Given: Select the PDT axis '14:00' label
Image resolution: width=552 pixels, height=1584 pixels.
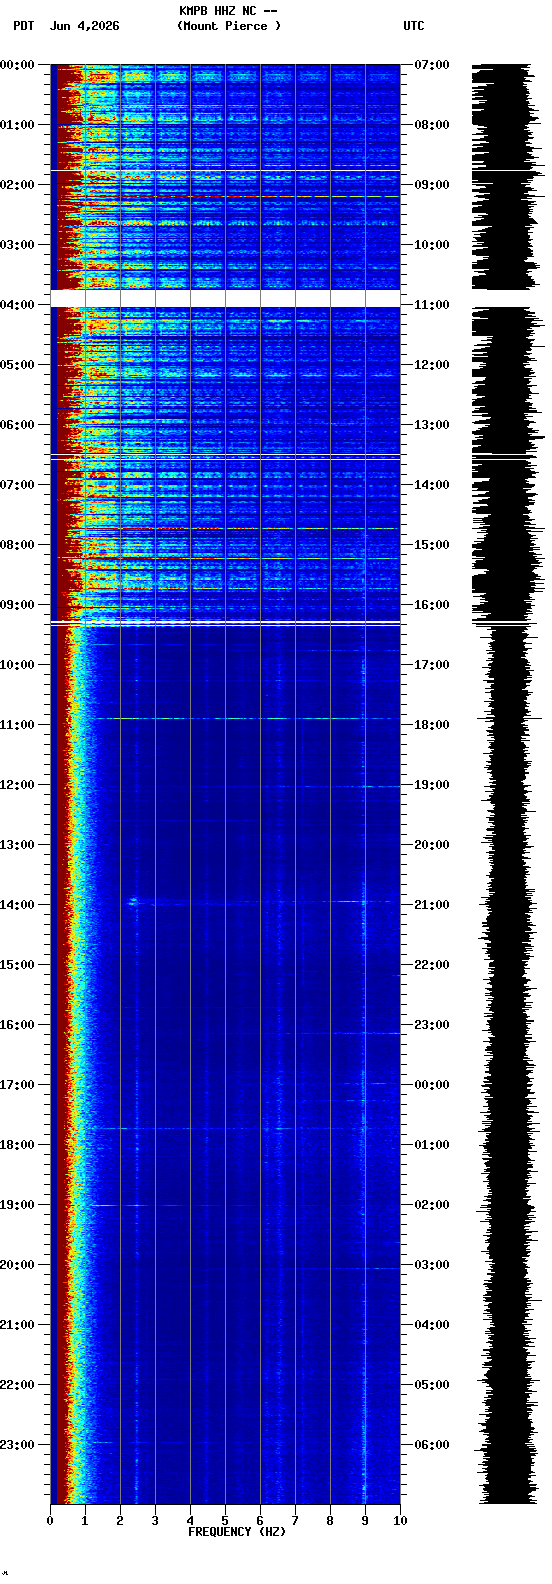Looking at the screenshot, I should [x=18, y=905].
